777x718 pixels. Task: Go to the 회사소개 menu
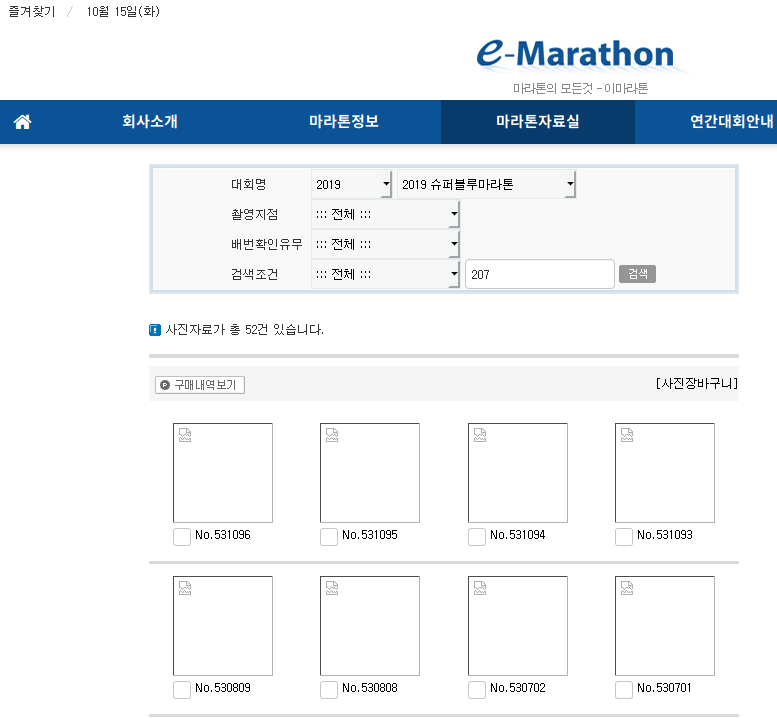point(150,122)
